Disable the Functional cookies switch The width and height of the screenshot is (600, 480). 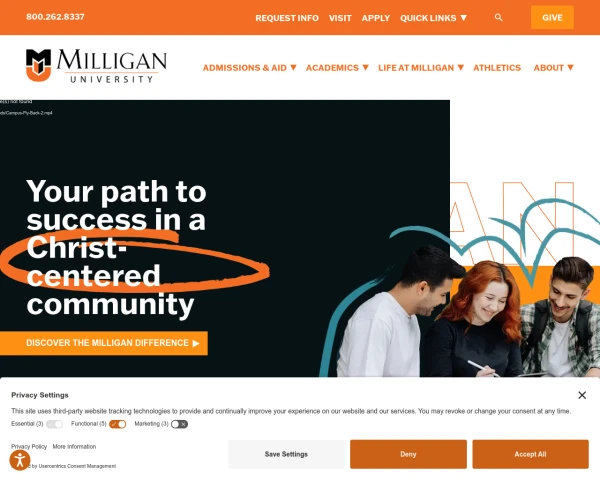point(117,424)
